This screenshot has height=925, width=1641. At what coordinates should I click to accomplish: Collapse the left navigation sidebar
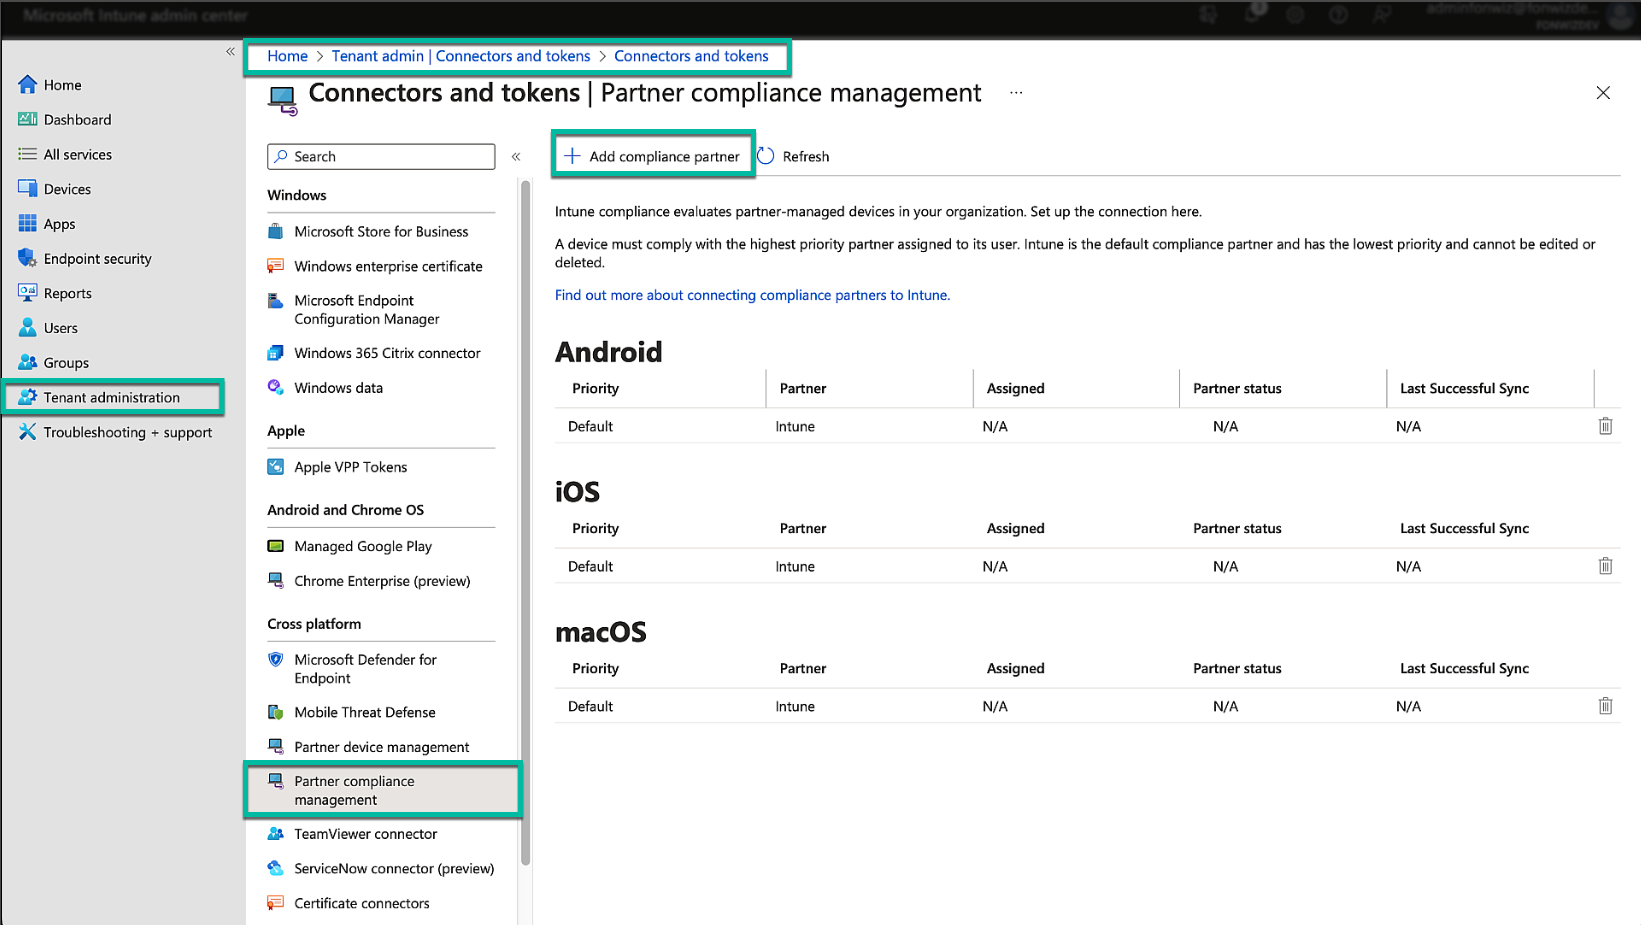(x=230, y=51)
